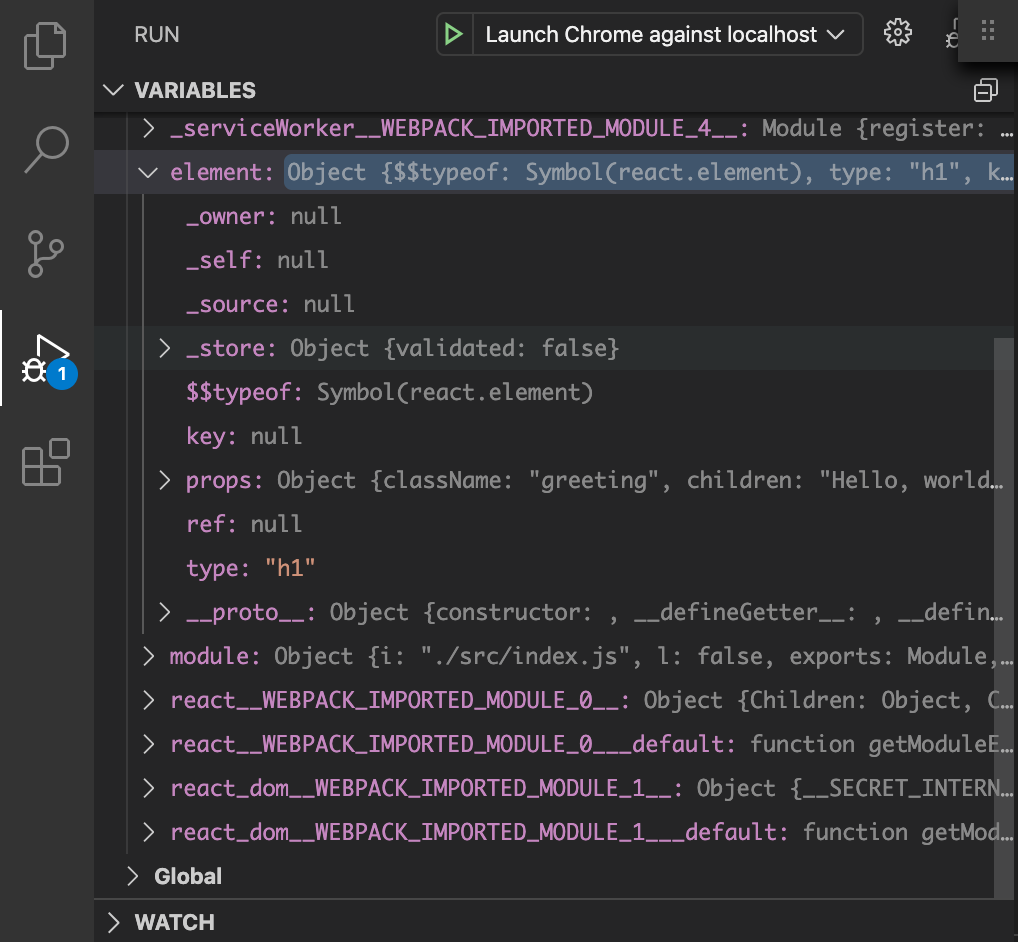1018x942 pixels.
Task: Expand the props object
Action: click(x=164, y=480)
